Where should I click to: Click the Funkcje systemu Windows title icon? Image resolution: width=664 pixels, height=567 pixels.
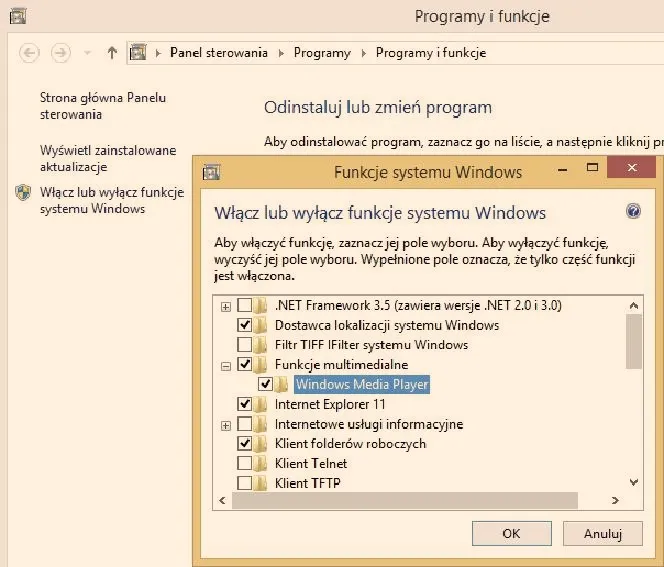coord(211,172)
